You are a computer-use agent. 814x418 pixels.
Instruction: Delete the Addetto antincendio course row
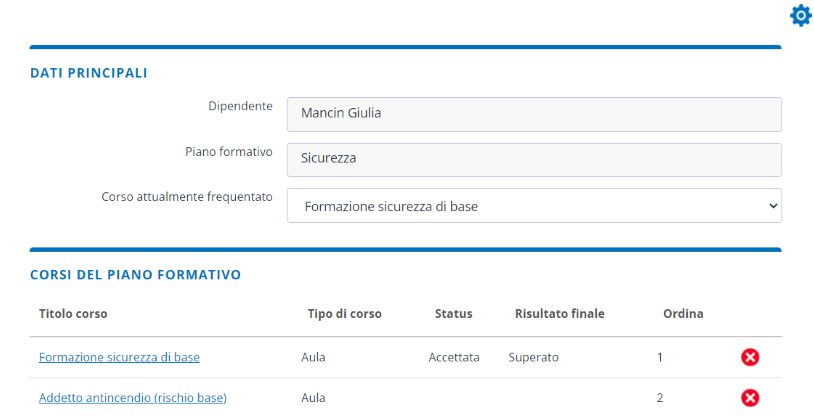coord(750,398)
